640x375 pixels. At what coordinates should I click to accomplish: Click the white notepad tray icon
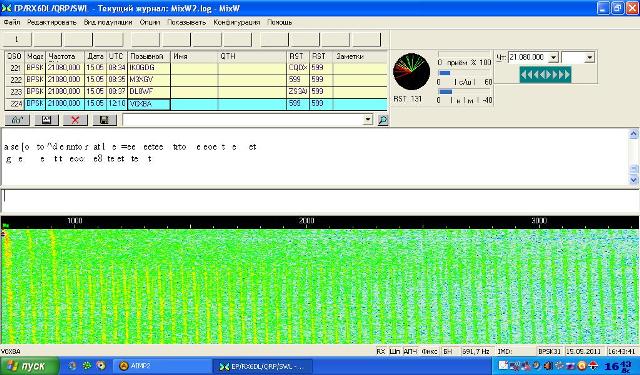point(503,366)
